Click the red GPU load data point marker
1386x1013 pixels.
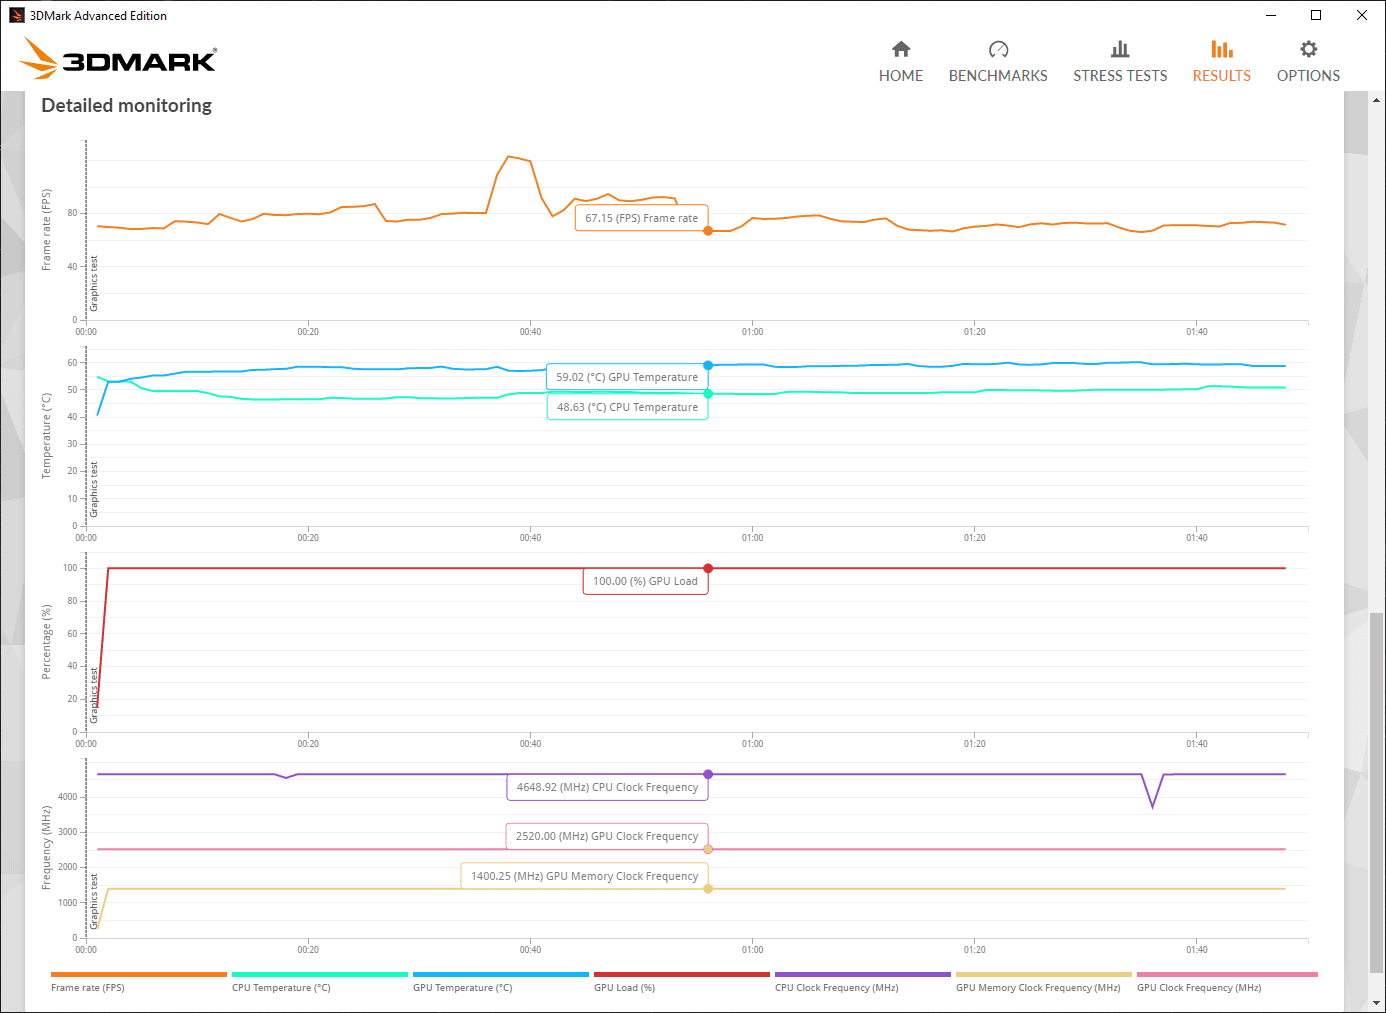click(x=708, y=568)
